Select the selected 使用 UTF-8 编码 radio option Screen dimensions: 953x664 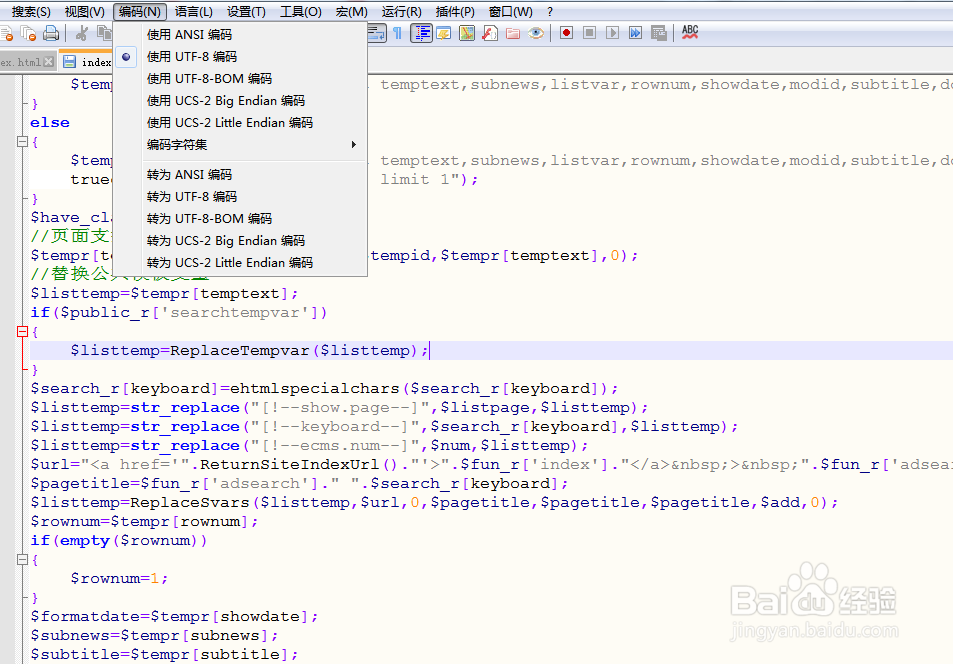[126, 57]
